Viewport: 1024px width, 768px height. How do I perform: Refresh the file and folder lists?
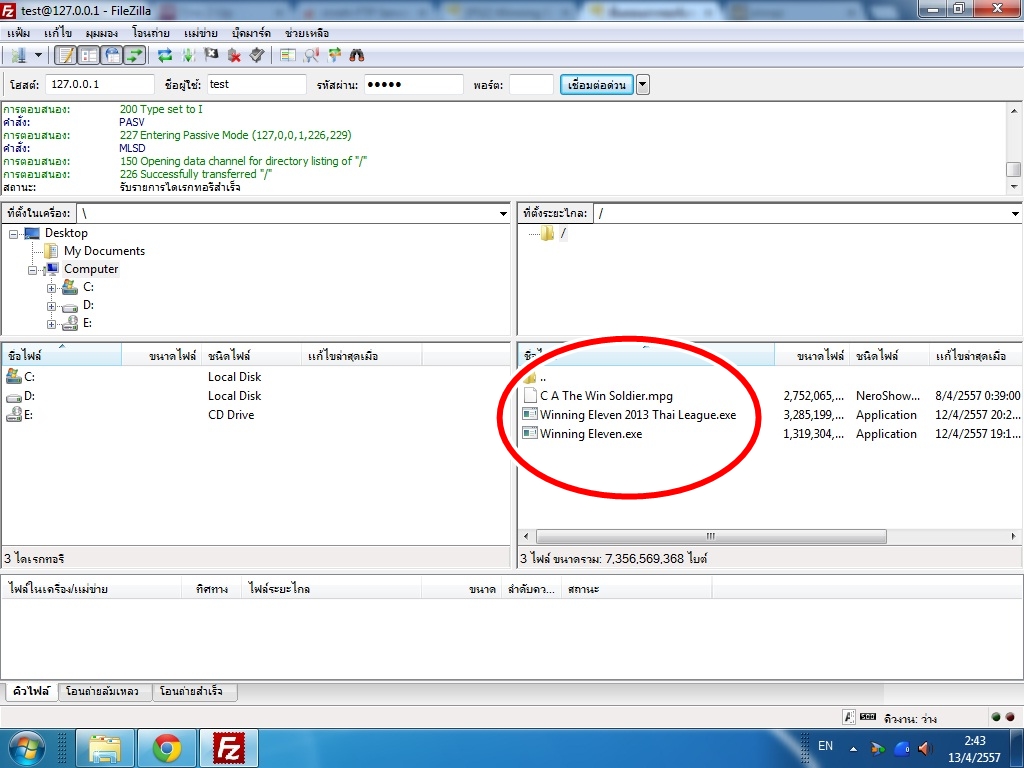click(165, 56)
